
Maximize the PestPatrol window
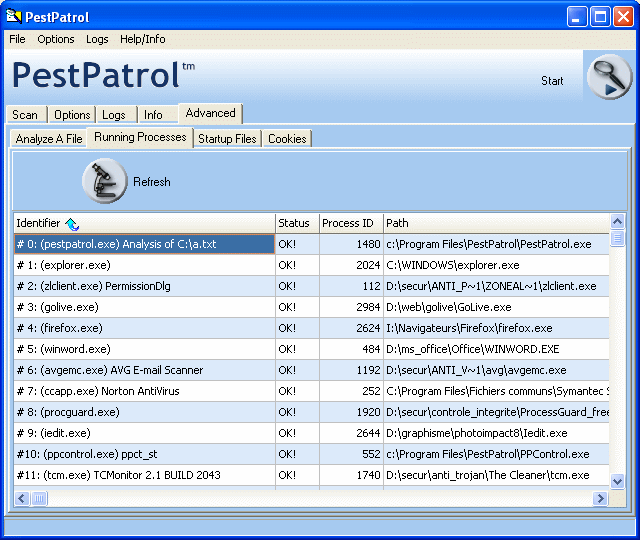tap(600, 17)
